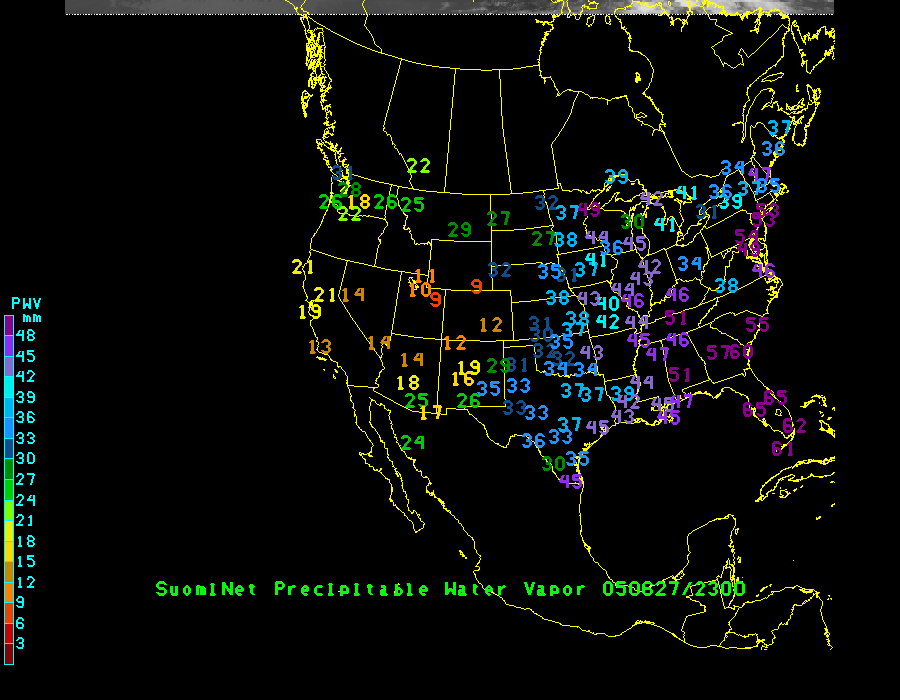Click the 37 value in Maine
Image resolution: width=900 pixels, height=700 pixels.
coord(779,128)
